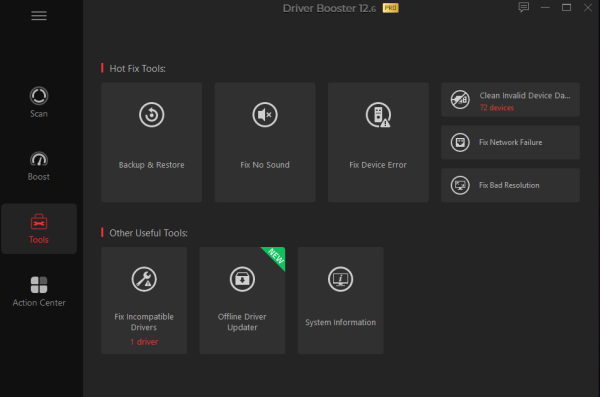Go to the Action Center label
This screenshot has width=600, height=397.
pyautogui.click(x=39, y=303)
